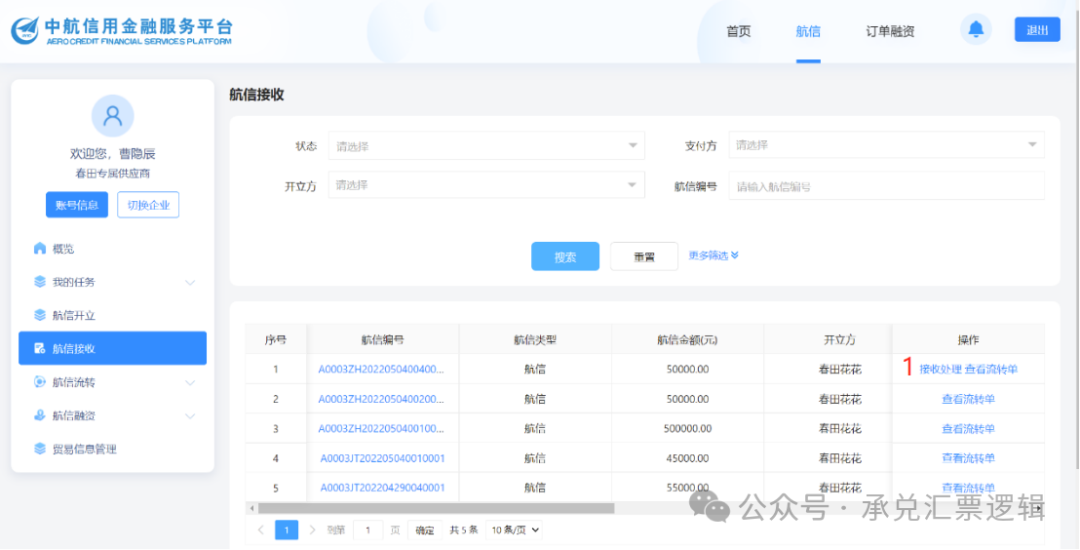Image resolution: width=1080 pixels, height=550 pixels.
Task: Open 航信 number A0003JT202204290040001
Action: [x=383, y=487]
